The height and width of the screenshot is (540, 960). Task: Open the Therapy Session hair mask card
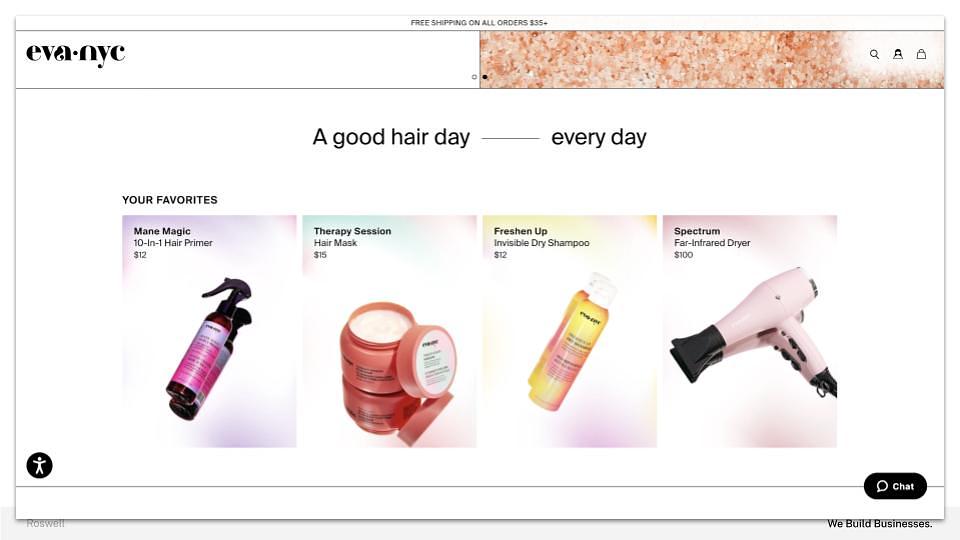tap(389, 331)
